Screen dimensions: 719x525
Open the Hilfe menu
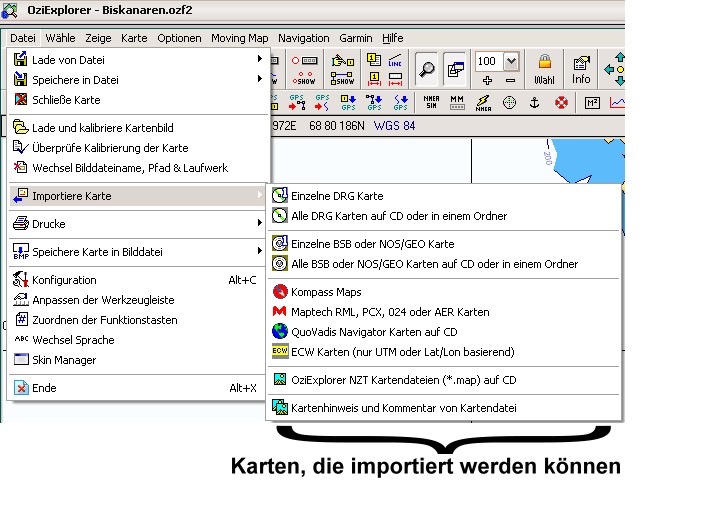393,38
